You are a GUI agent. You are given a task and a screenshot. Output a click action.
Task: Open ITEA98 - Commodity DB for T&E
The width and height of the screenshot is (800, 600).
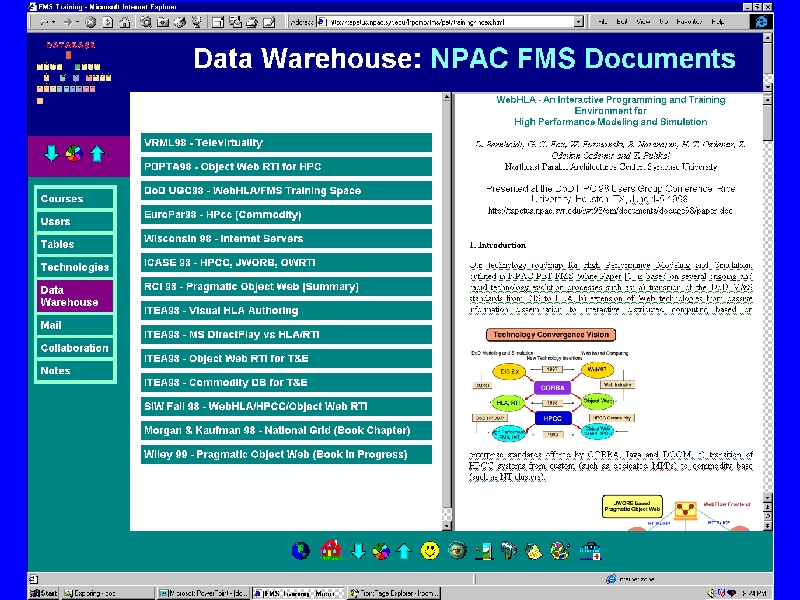(286, 383)
